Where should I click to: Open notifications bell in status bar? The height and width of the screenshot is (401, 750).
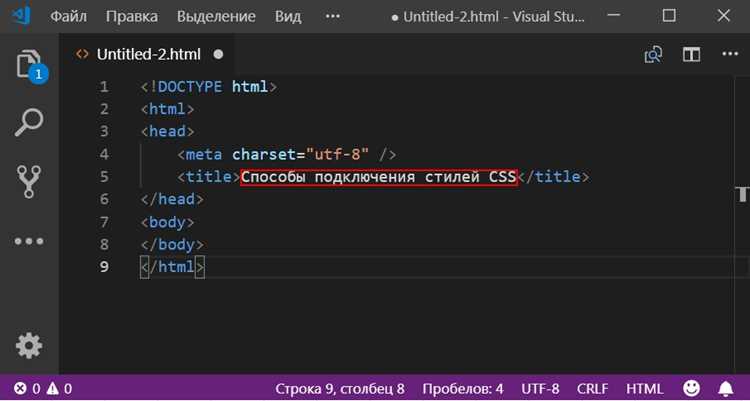(726, 388)
